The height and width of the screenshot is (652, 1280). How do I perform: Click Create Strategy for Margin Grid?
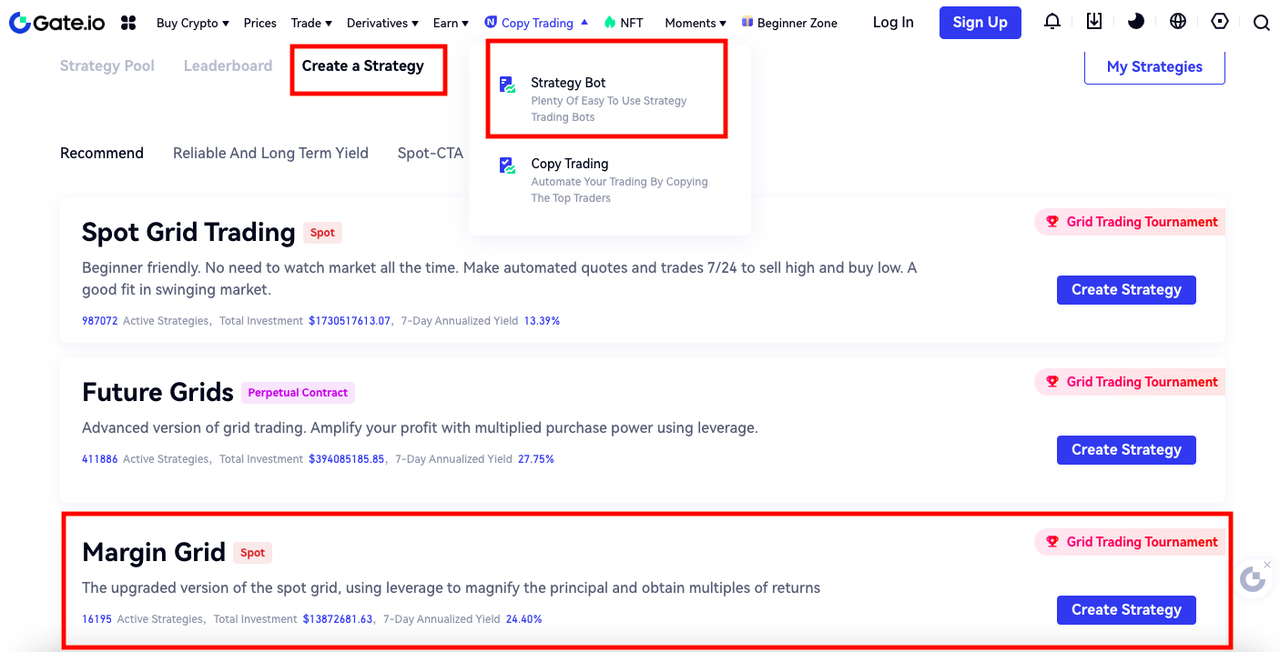click(1126, 610)
